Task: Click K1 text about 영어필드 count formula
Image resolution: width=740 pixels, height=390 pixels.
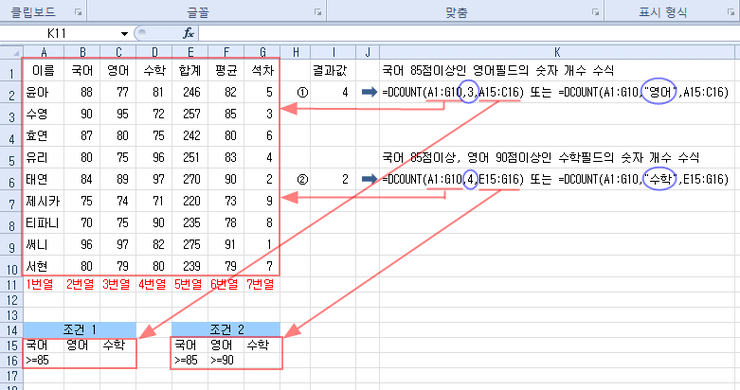Action: pos(498,71)
